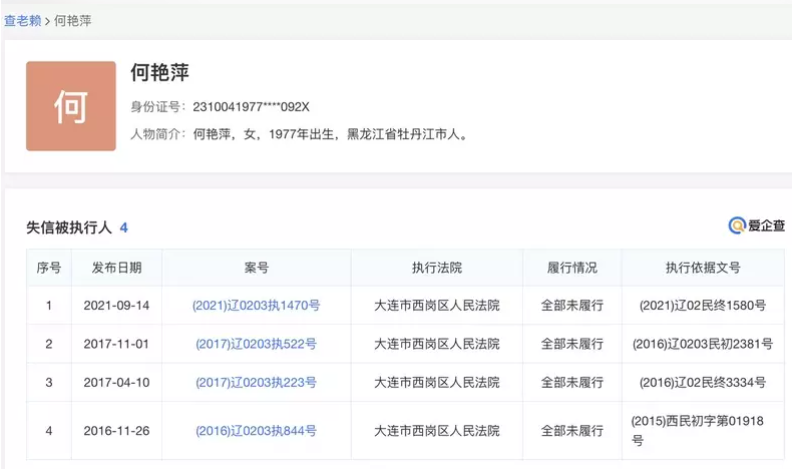Click the serial number 3 cell
This screenshot has height=469, width=792.
pyautogui.click(x=49, y=382)
